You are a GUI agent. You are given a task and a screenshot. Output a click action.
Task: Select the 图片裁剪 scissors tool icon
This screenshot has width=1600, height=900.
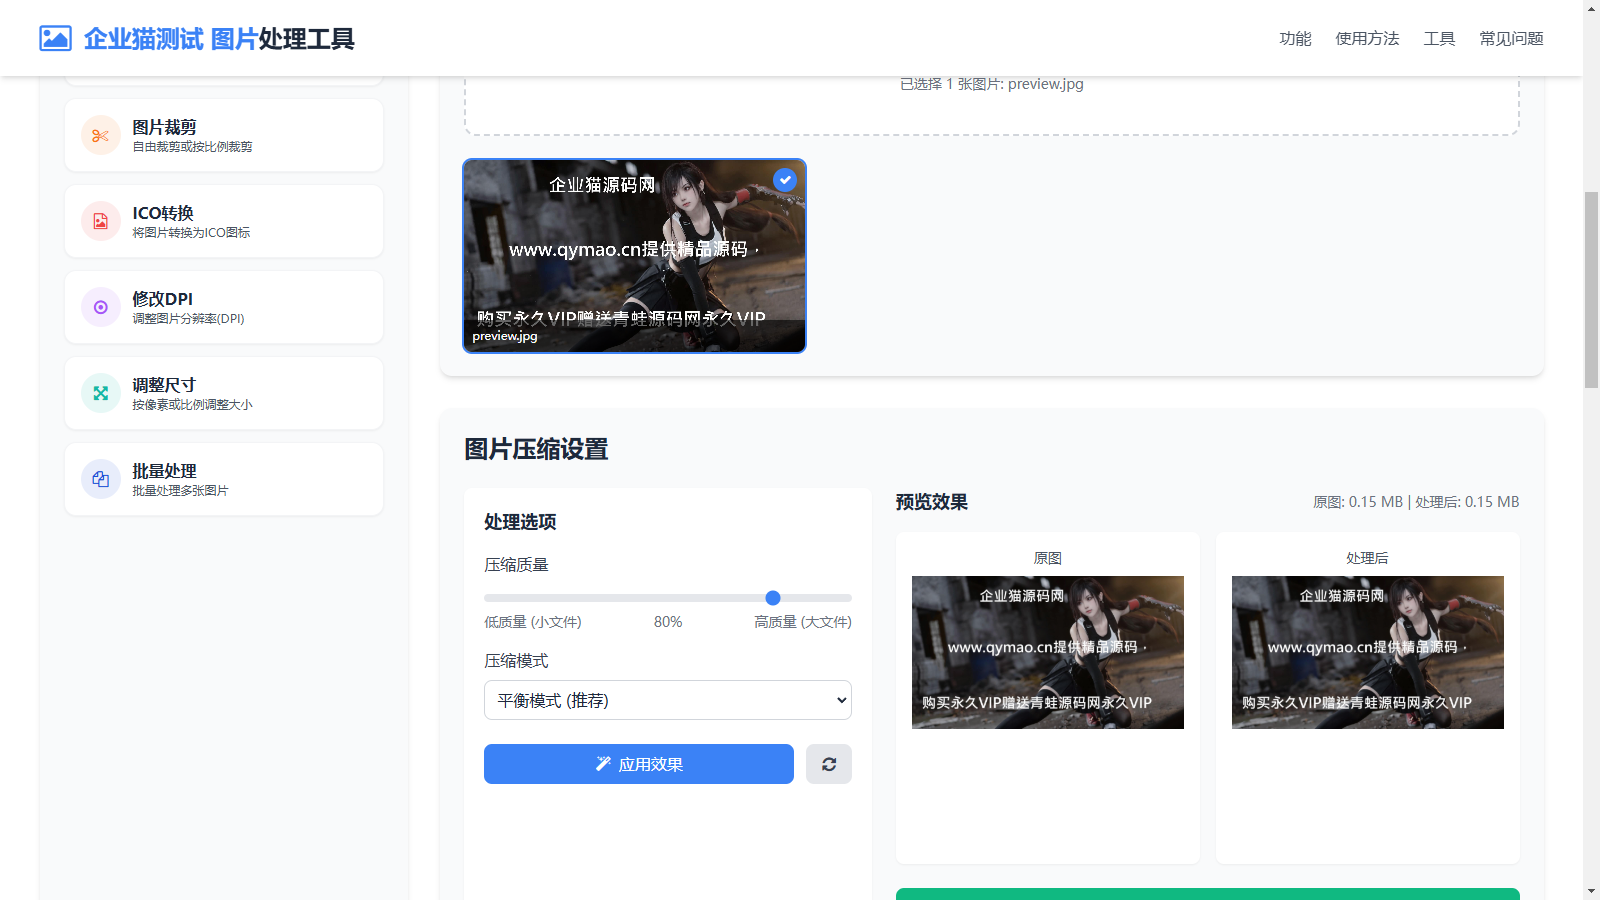click(x=100, y=135)
